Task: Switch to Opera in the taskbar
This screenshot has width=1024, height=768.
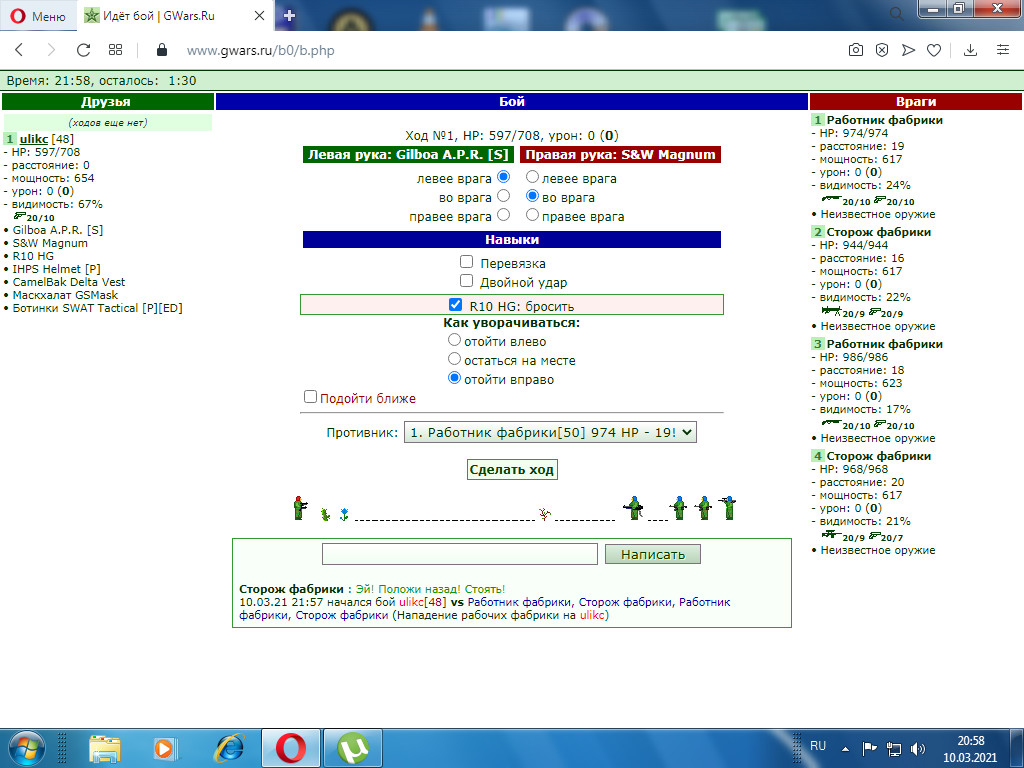Action: click(291, 749)
